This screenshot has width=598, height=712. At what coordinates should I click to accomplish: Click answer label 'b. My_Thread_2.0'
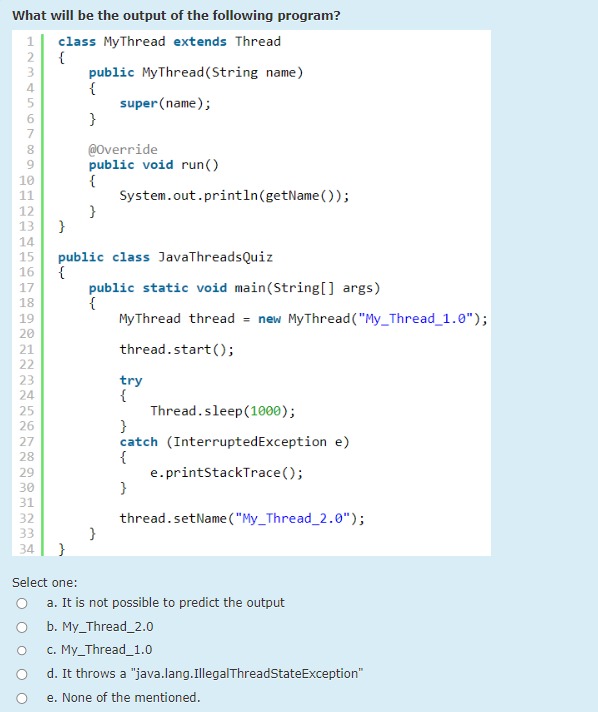[x=100, y=627]
